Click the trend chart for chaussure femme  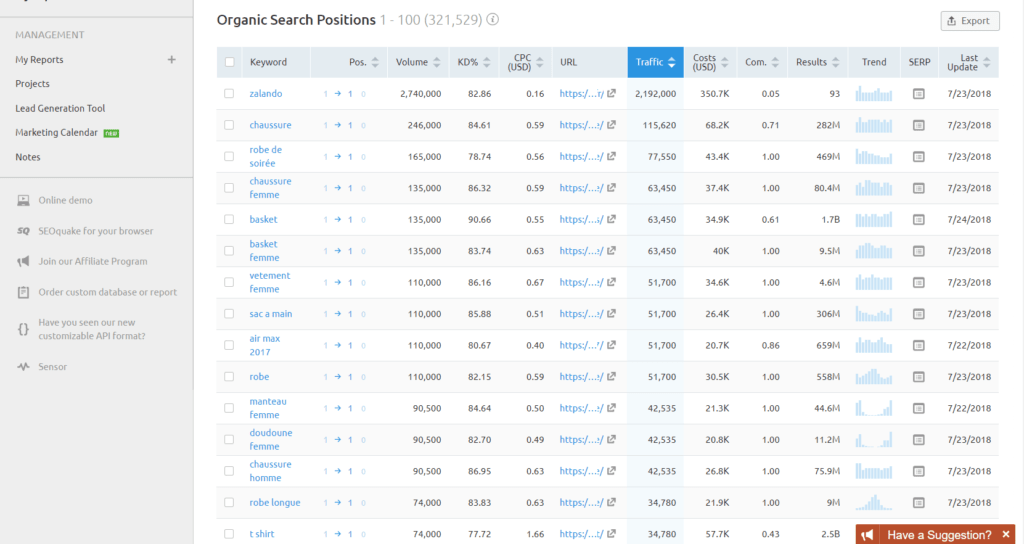pos(874,188)
